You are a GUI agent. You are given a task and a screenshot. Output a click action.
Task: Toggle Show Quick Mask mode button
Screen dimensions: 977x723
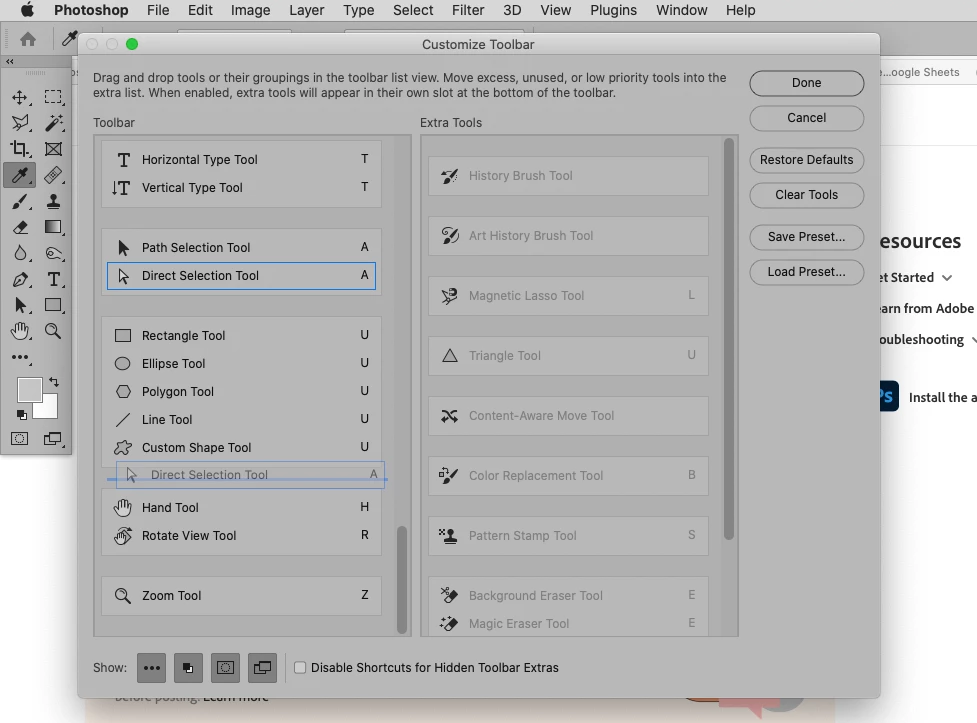tap(225, 668)
